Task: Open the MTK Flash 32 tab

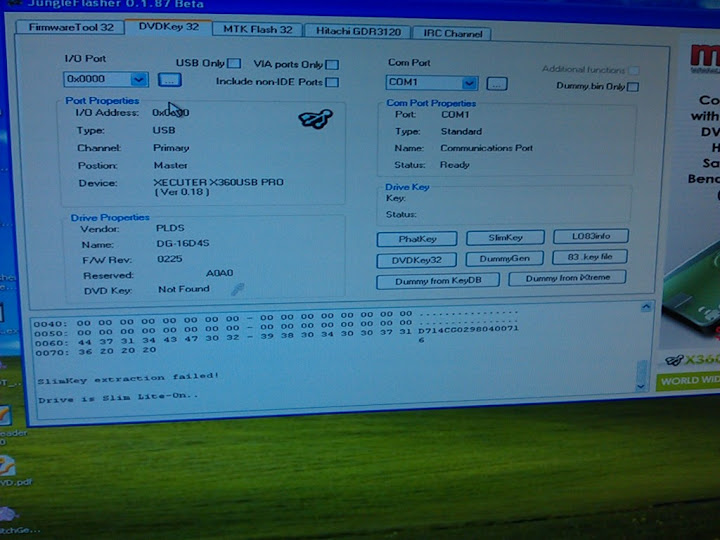Action: click(258, 29)
